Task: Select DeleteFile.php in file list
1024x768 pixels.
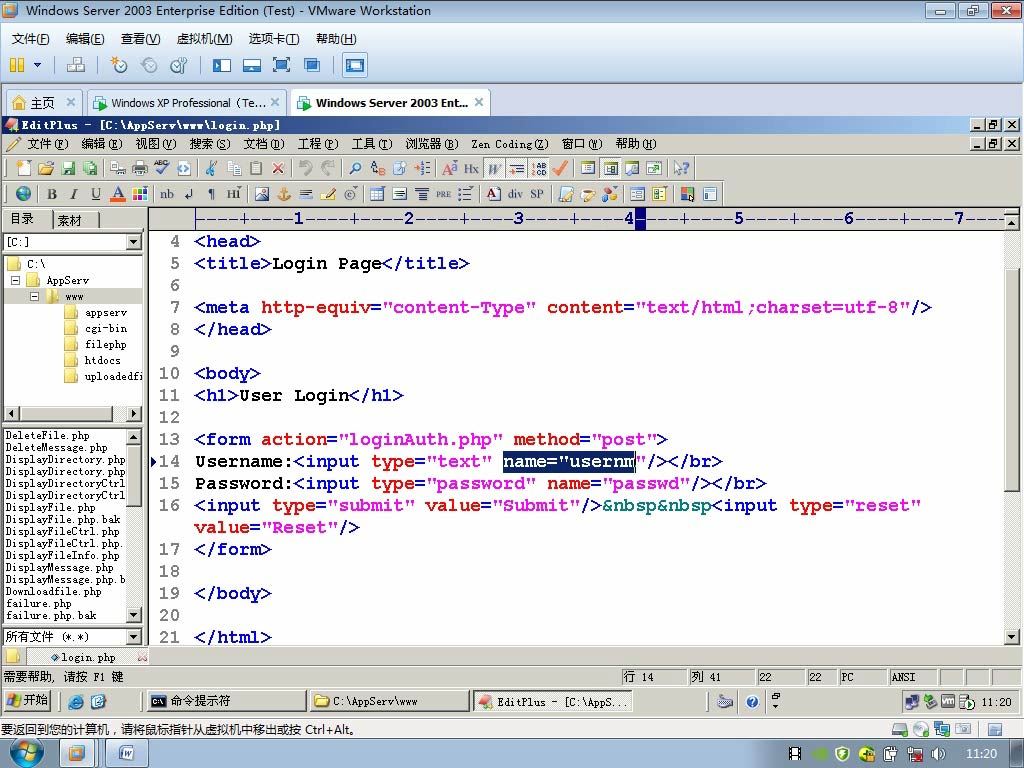Action: coord(48,436)
